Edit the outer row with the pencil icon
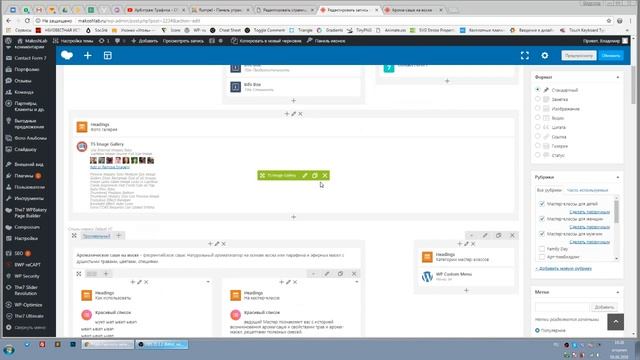Screen dimensions: 640x360 click(x=485, y=236)
